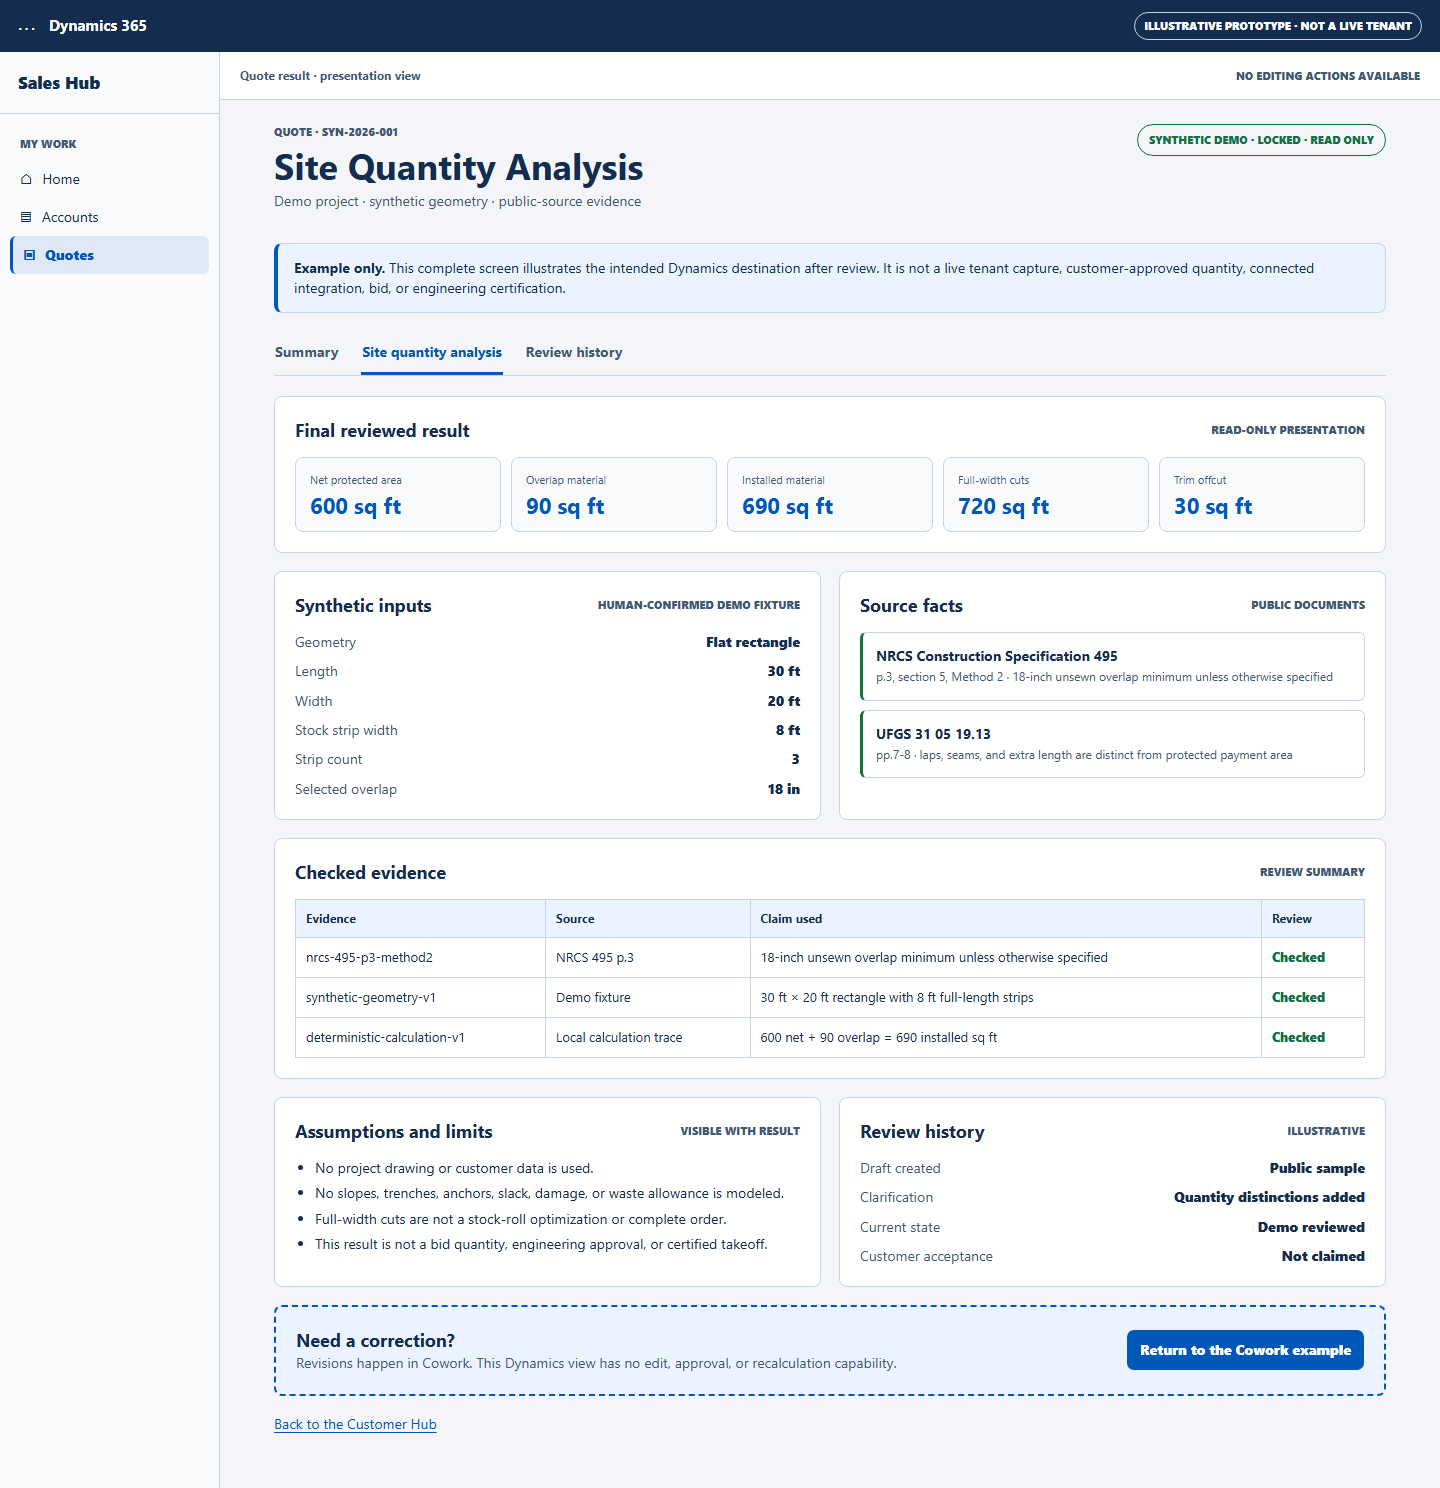Select the Site quantity analysis tab
Image resolution: width=1440 pixels, height=1488 pixels.
432,352
